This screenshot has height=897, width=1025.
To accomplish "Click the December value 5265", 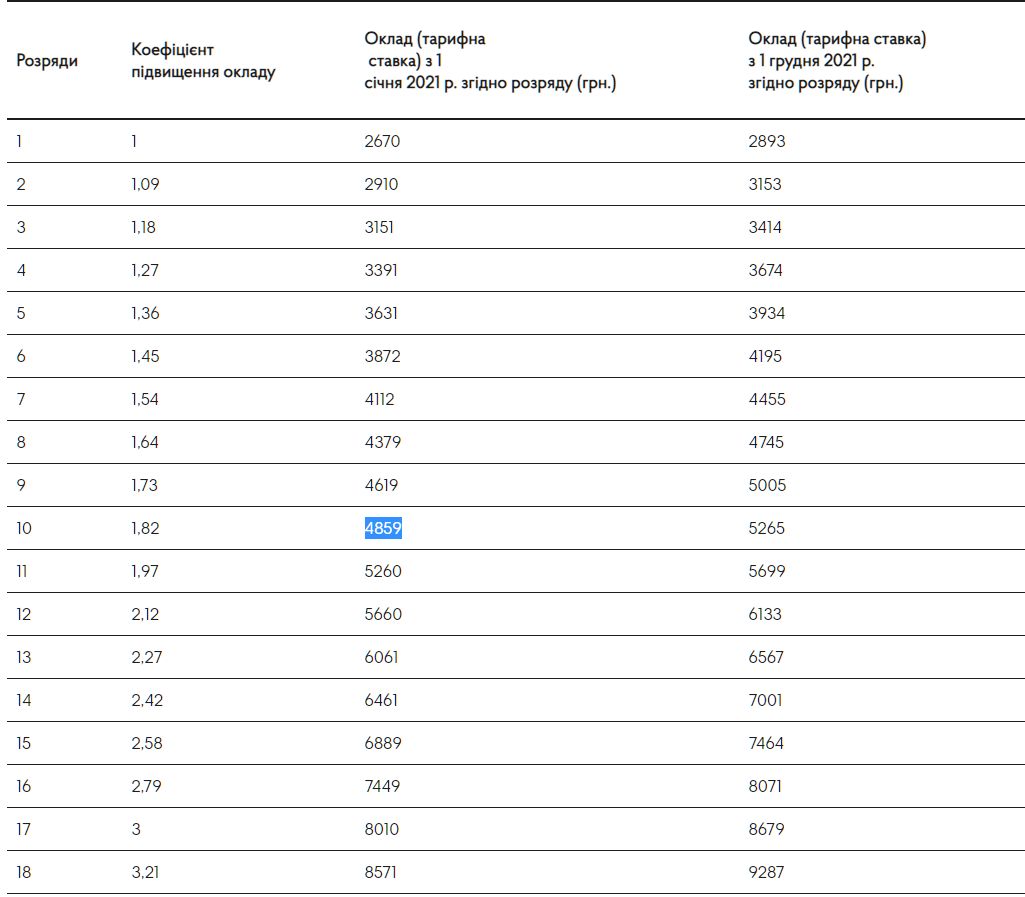I will coord(766,528).
